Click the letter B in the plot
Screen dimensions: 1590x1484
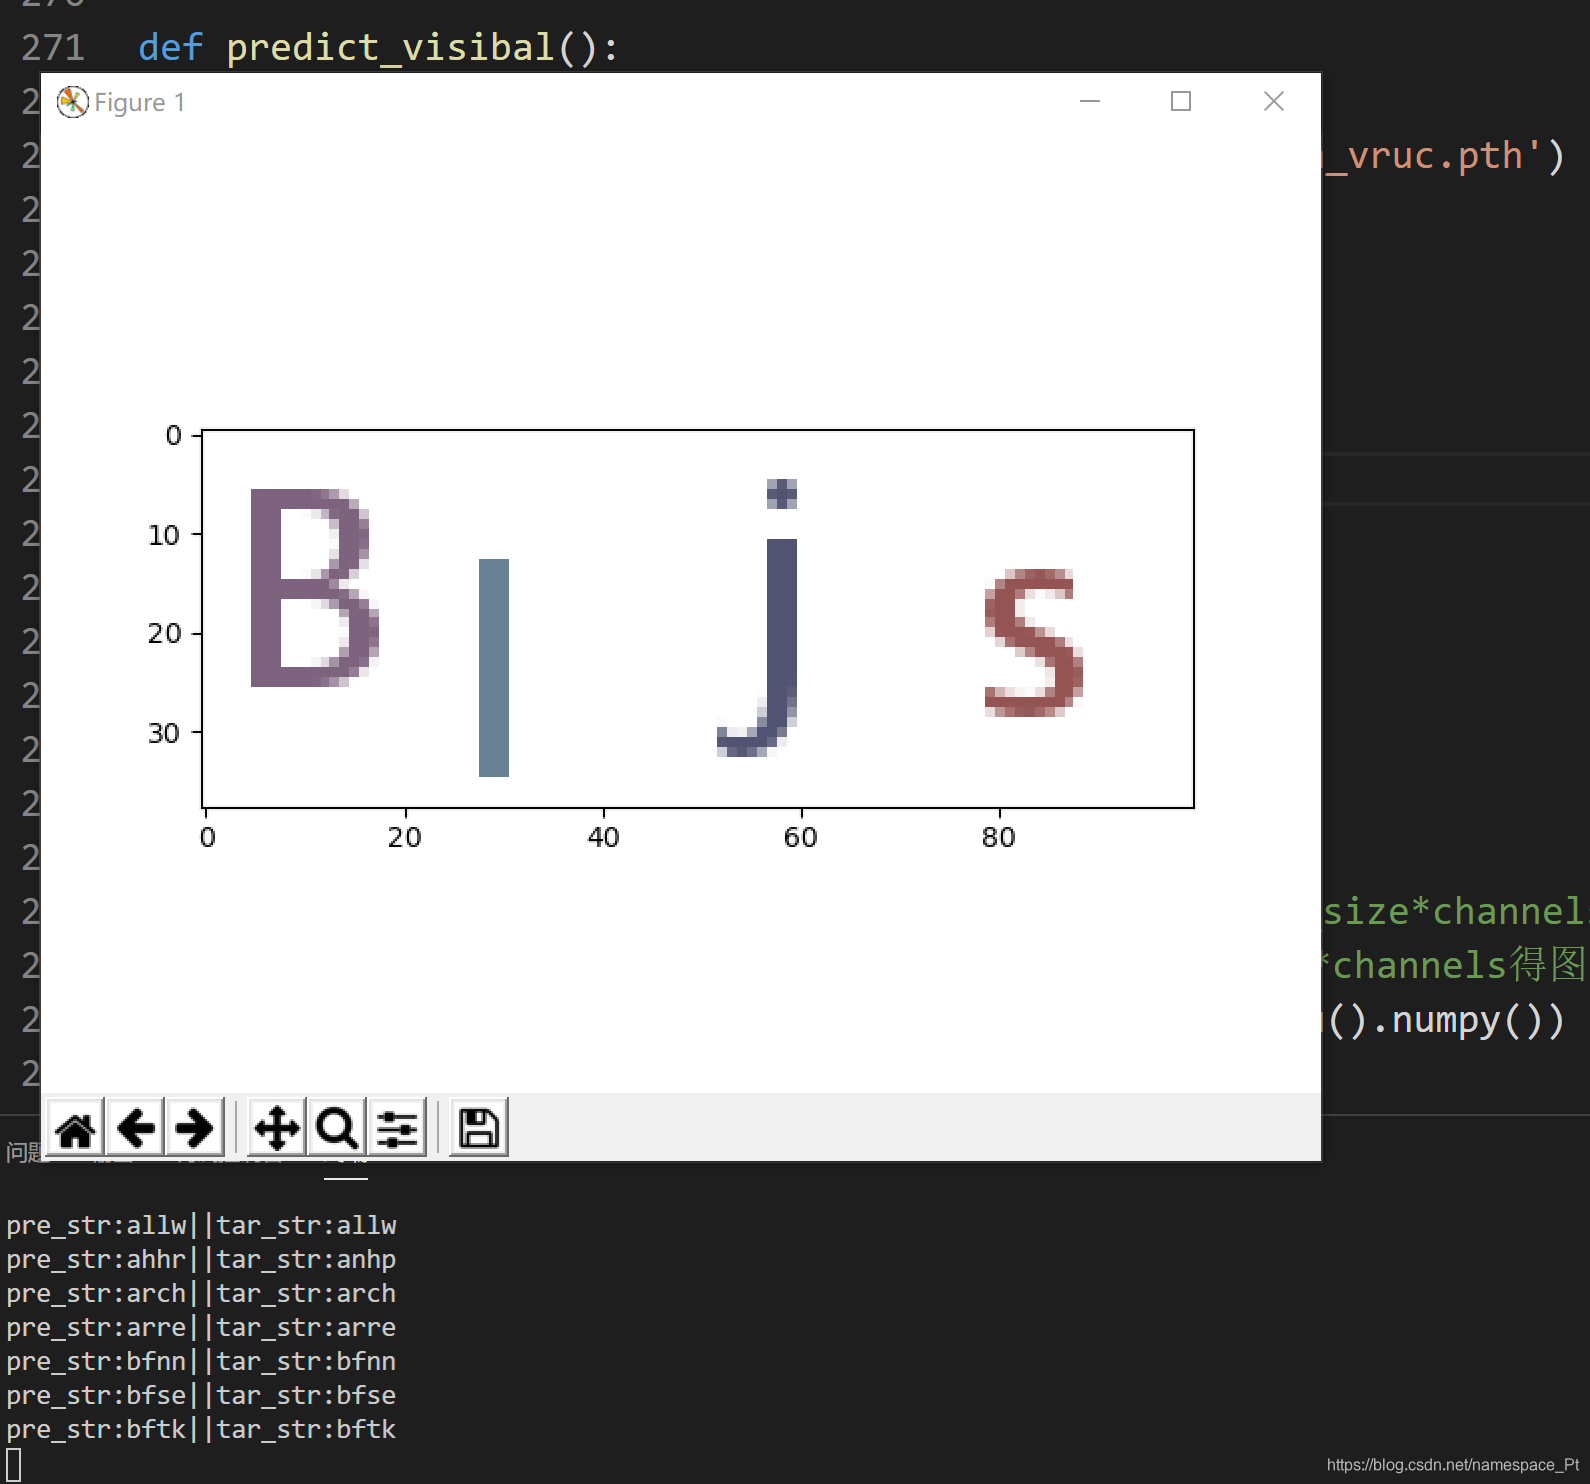tap(314, 588)
